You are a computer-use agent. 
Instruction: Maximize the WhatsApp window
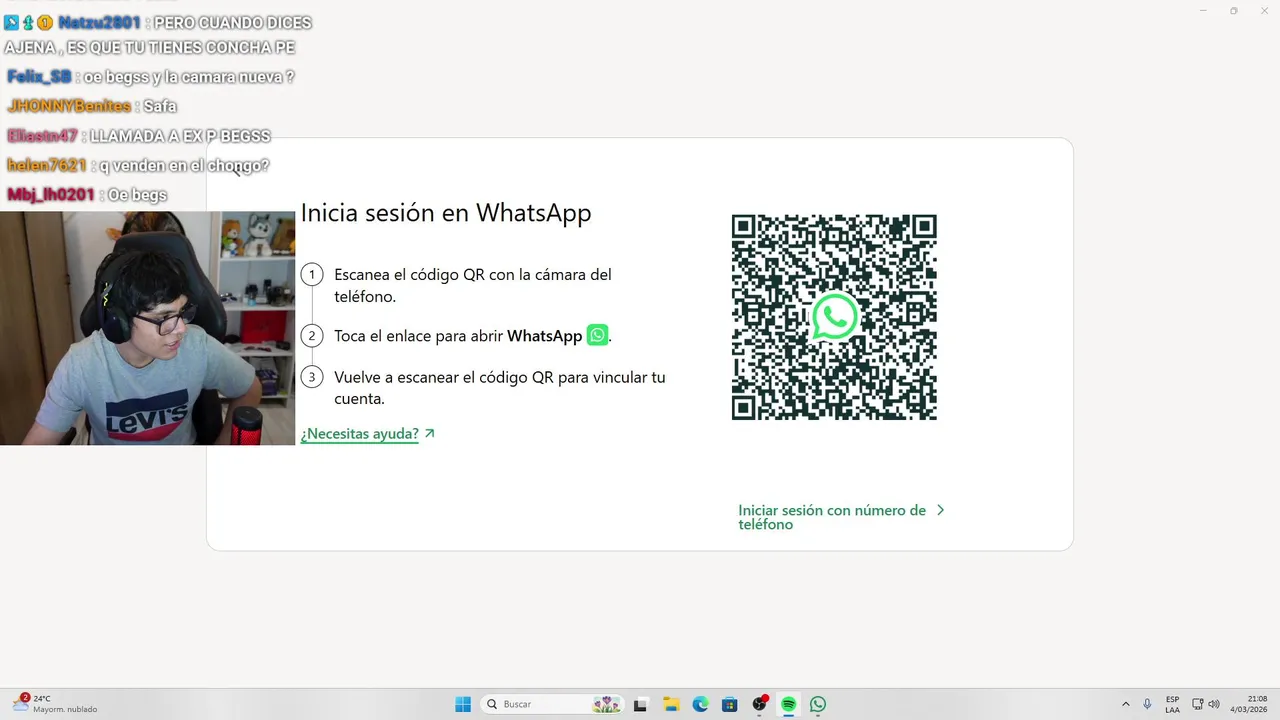click(x=1233, y=11)
